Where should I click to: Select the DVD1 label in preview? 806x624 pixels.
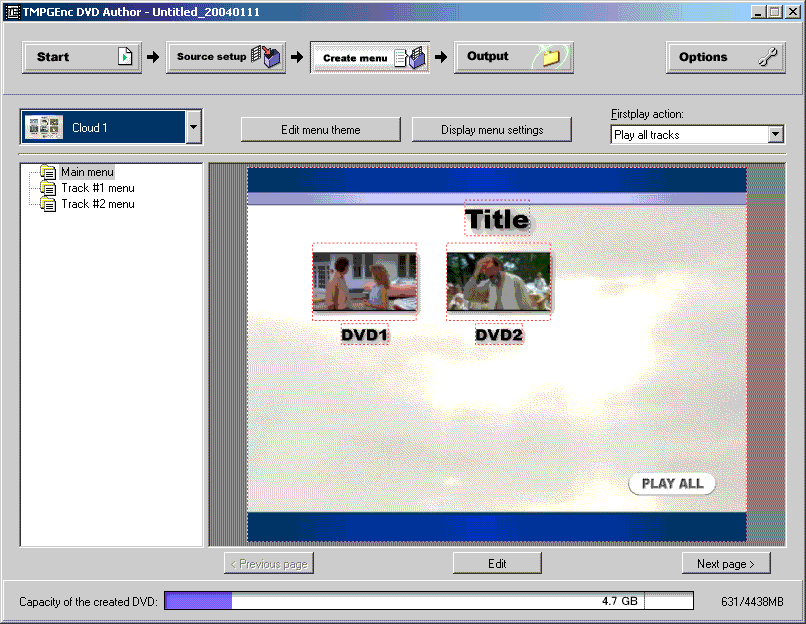pos(364,335)
